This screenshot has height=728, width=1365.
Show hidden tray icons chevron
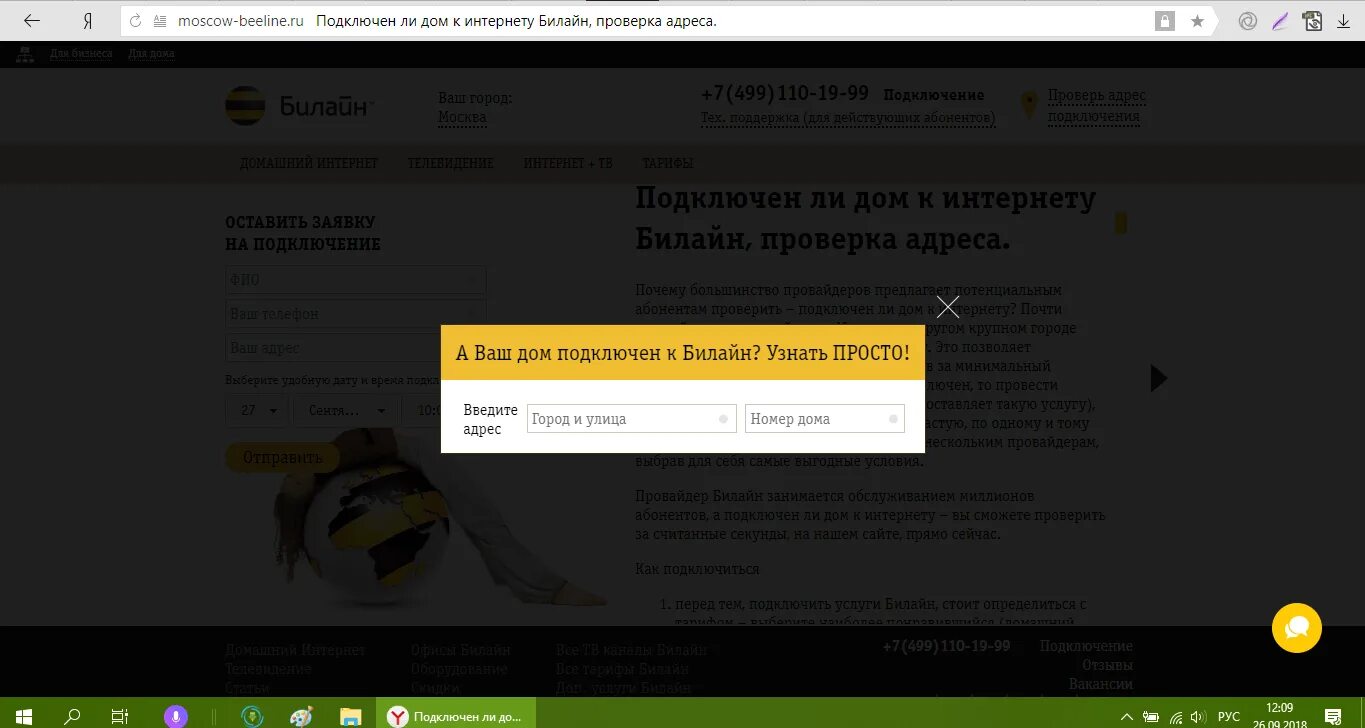click(1127, 717)
